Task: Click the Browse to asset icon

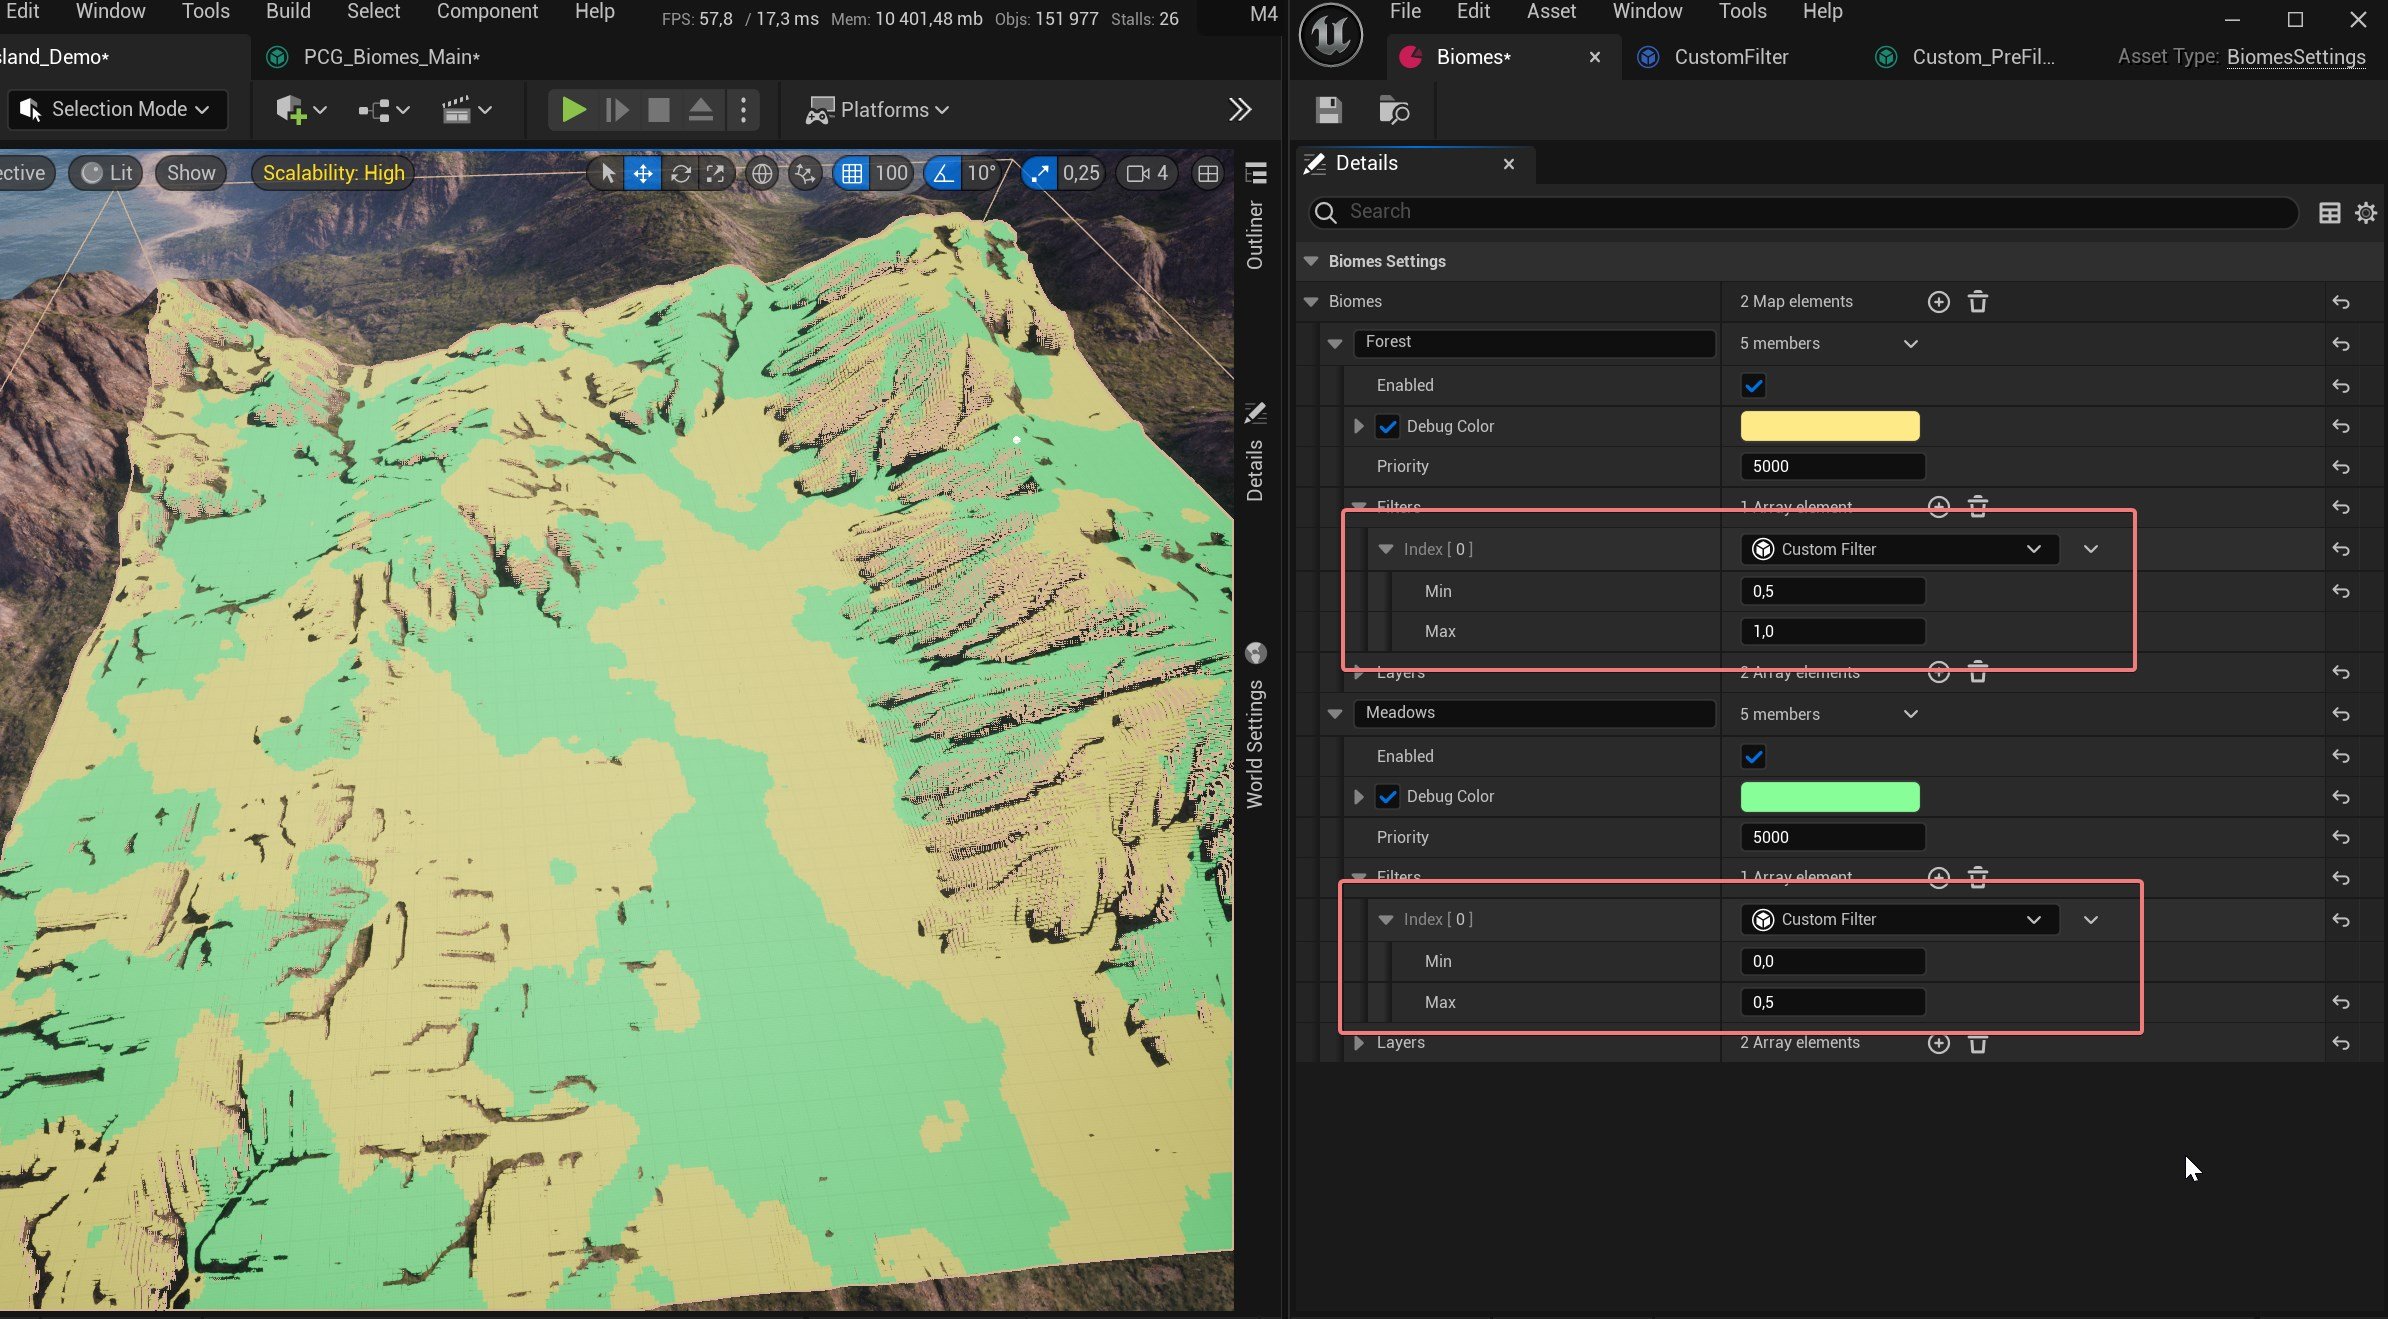Action: pos(1393,110)
